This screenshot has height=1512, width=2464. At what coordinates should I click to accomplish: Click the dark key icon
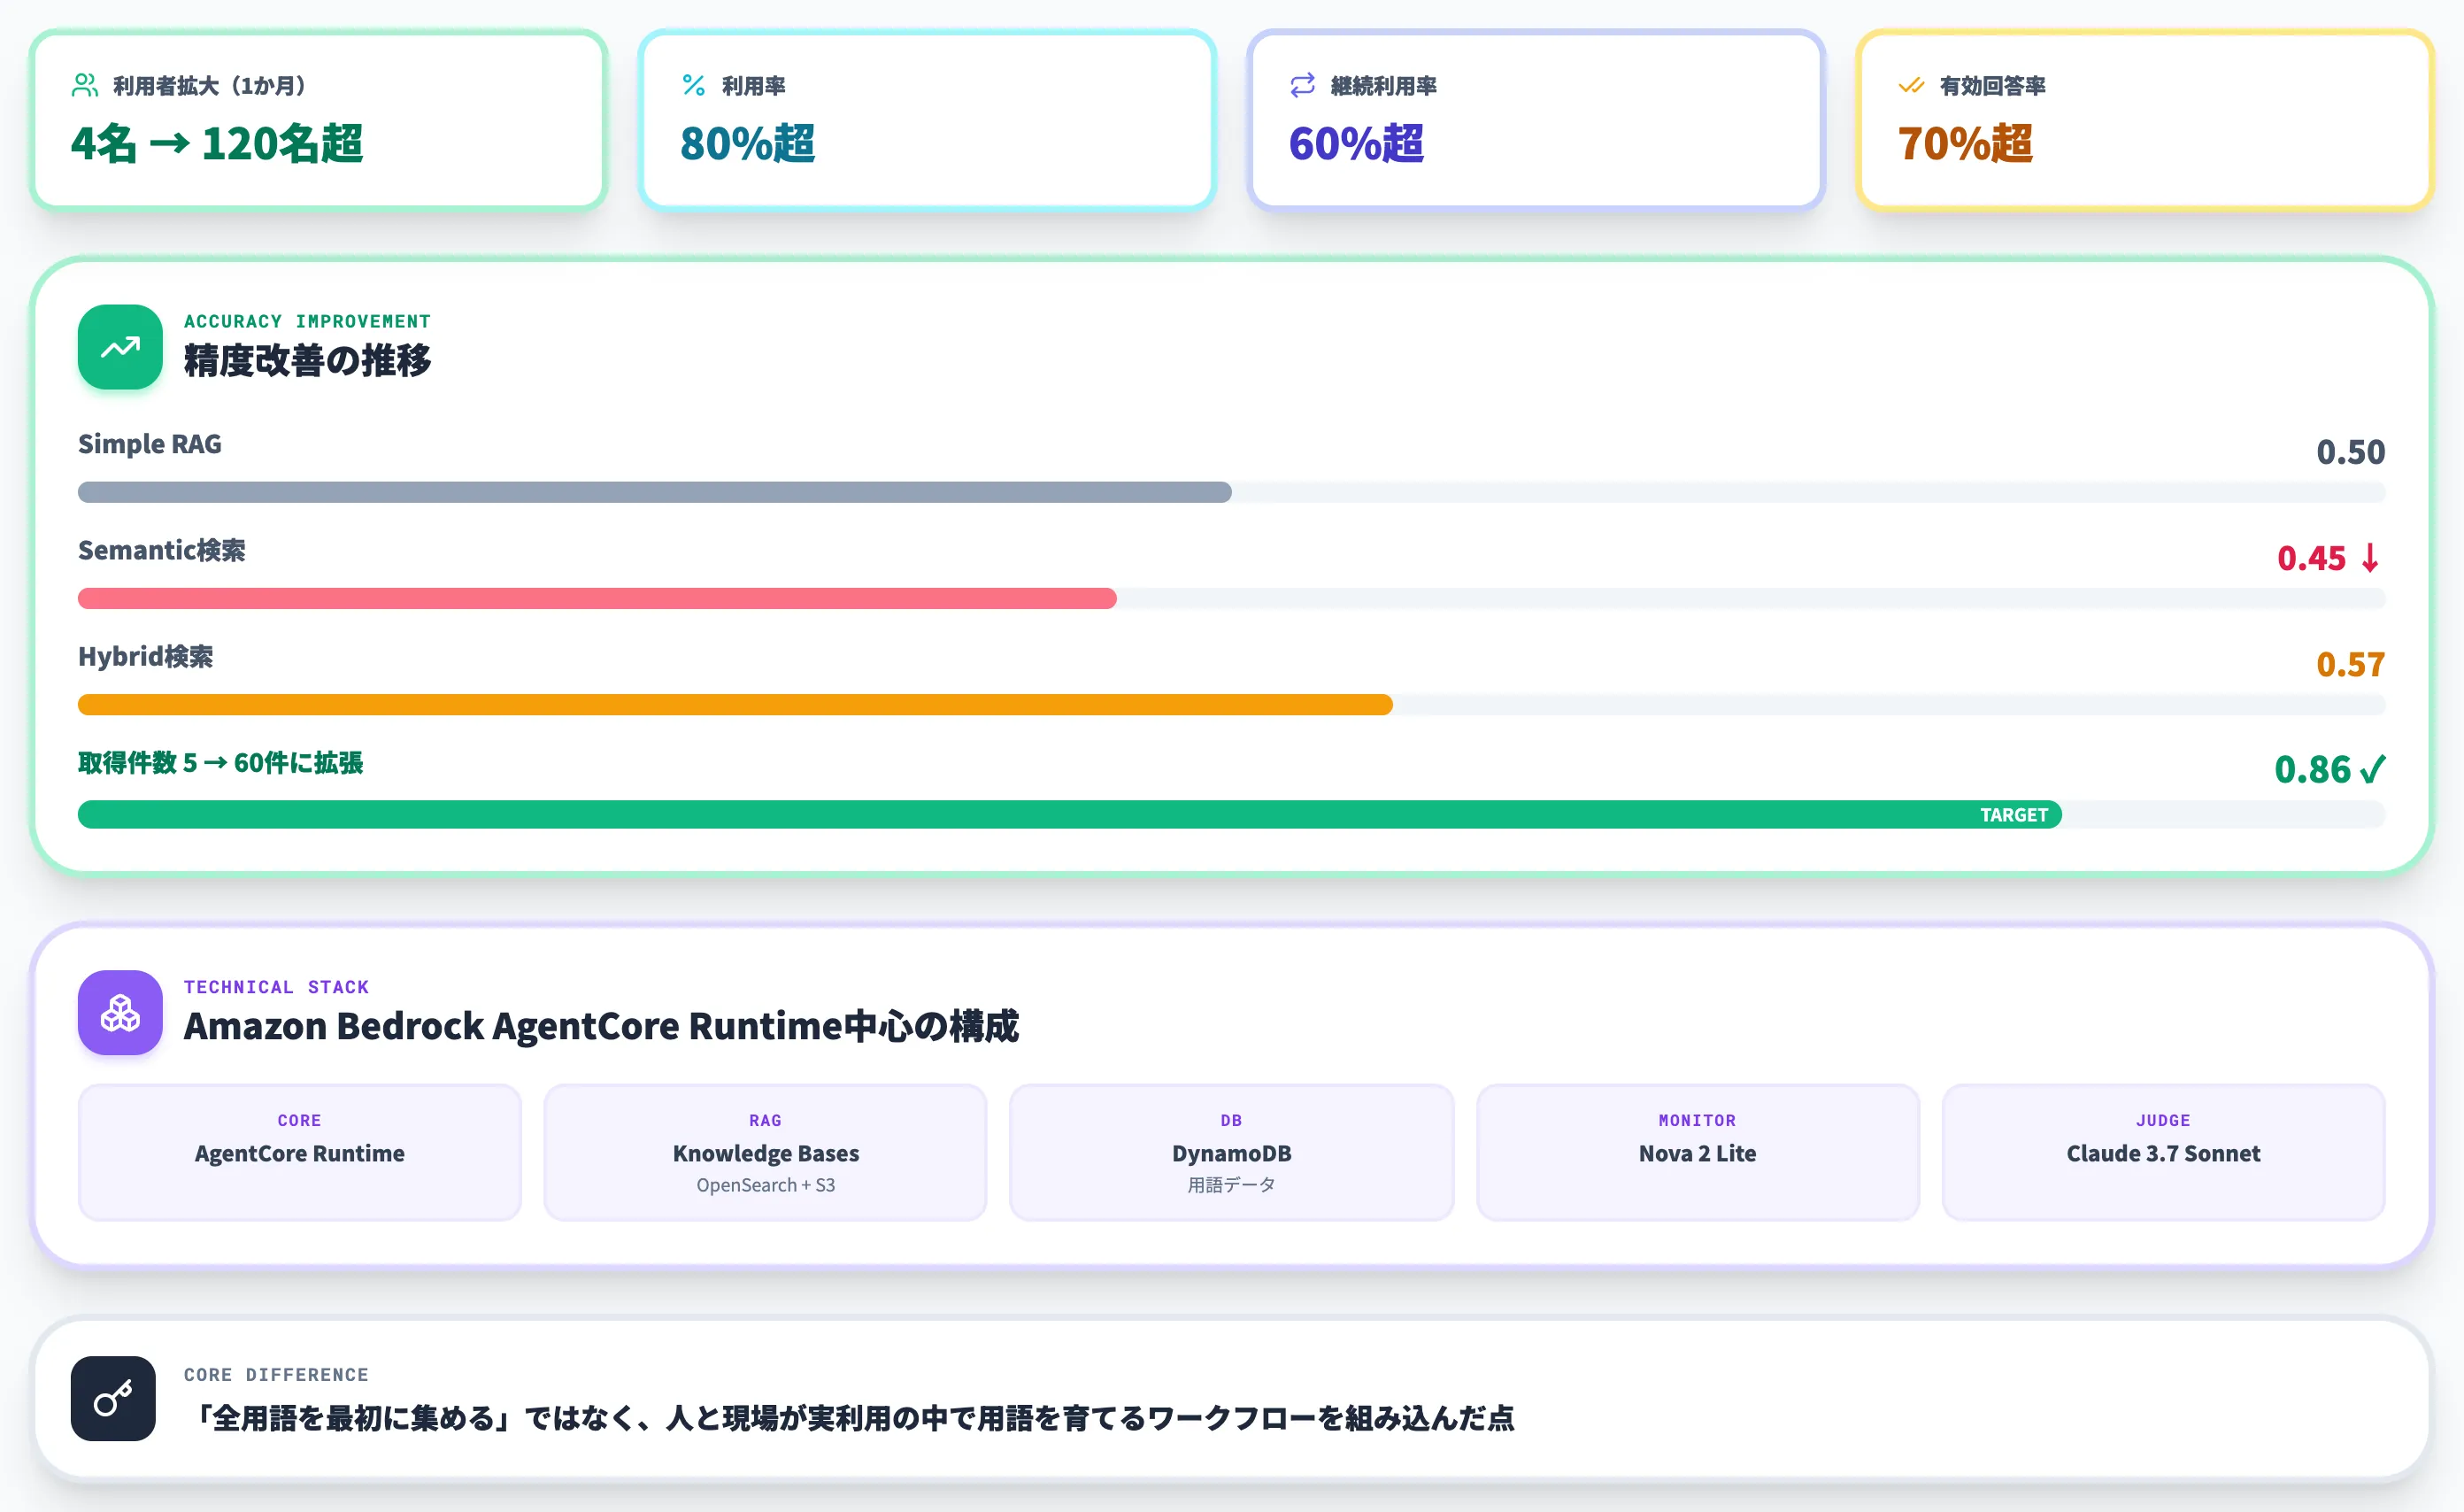point(113,1398)
